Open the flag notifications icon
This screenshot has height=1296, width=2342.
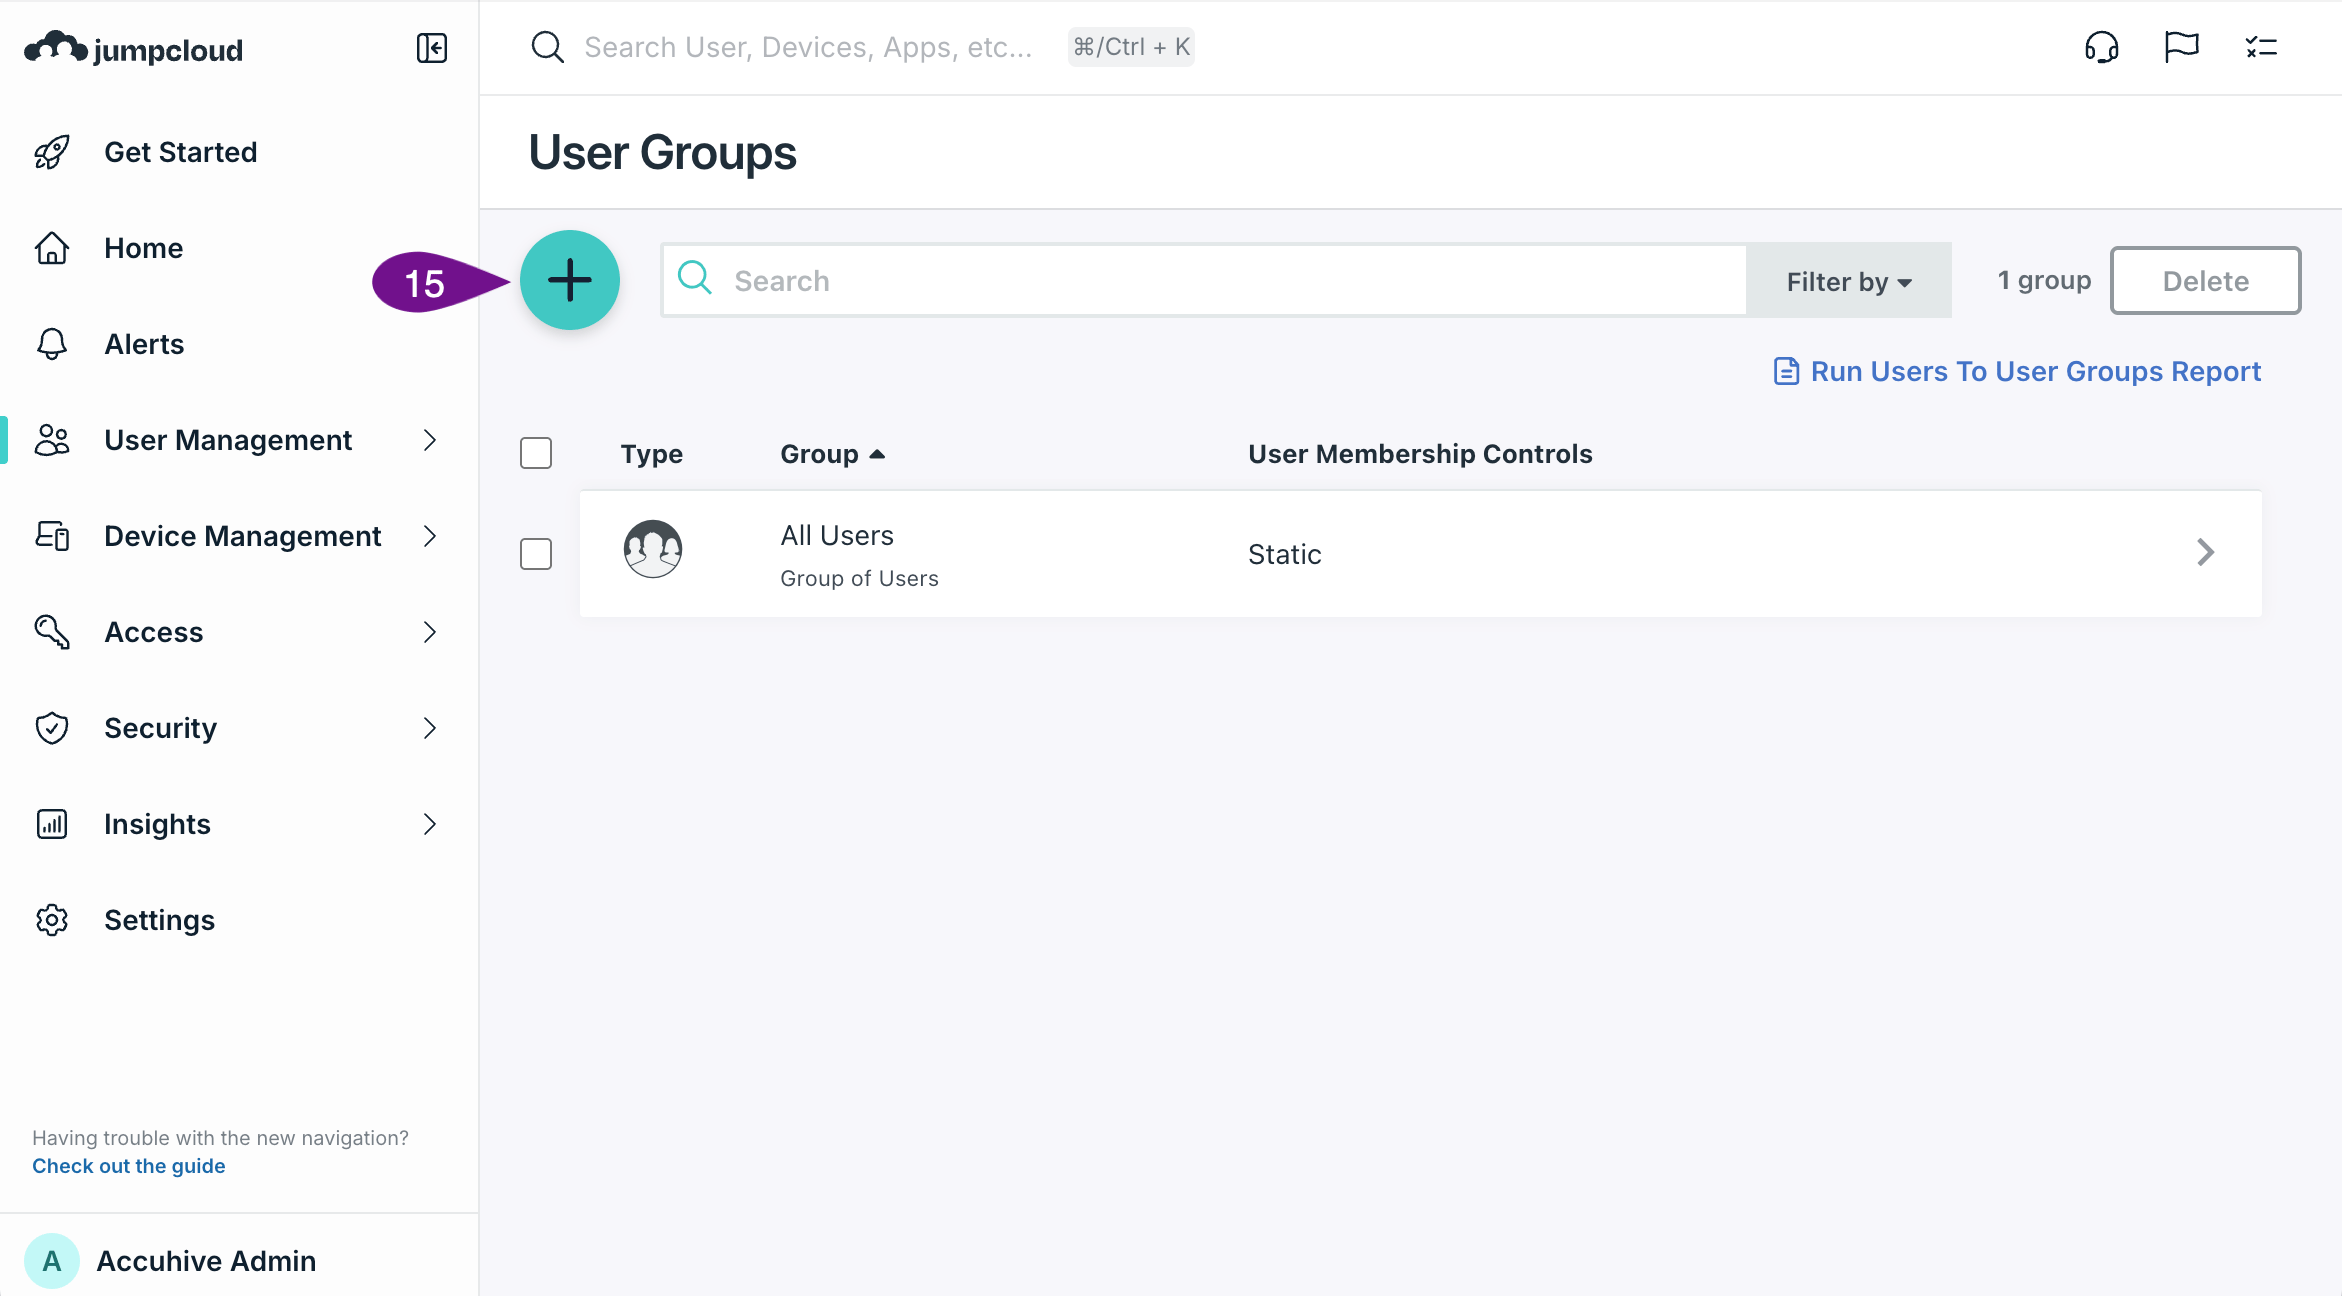[2181, 47]
